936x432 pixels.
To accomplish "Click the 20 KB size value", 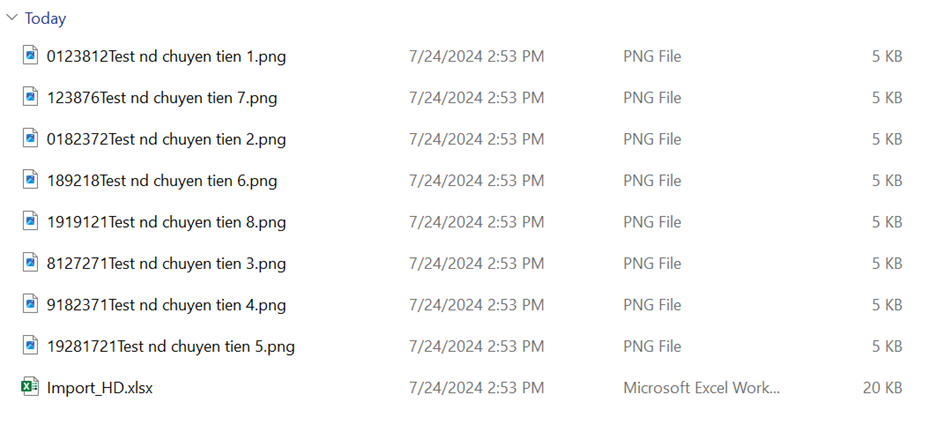I will [x=882, y=388].
